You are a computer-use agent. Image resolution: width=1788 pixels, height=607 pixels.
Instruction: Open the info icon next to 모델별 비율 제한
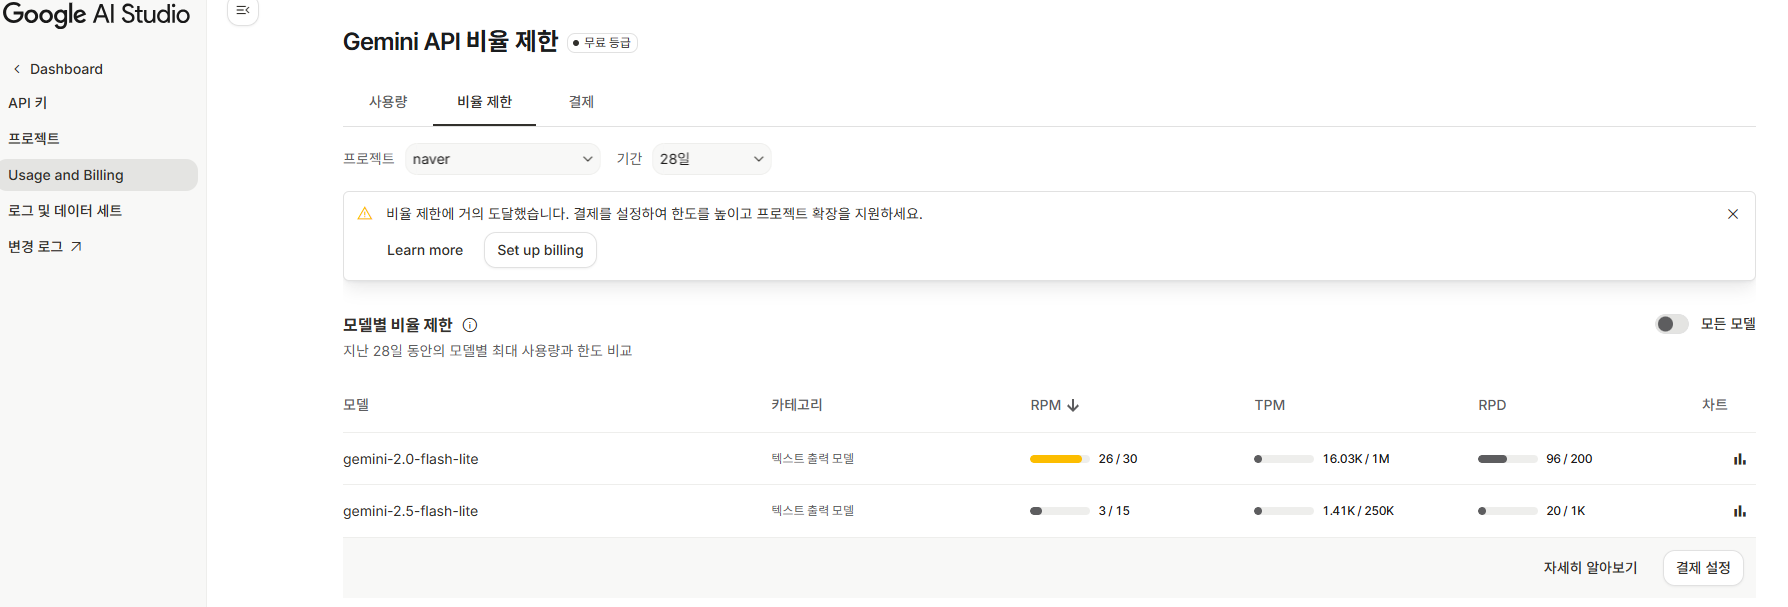(470, 325)
